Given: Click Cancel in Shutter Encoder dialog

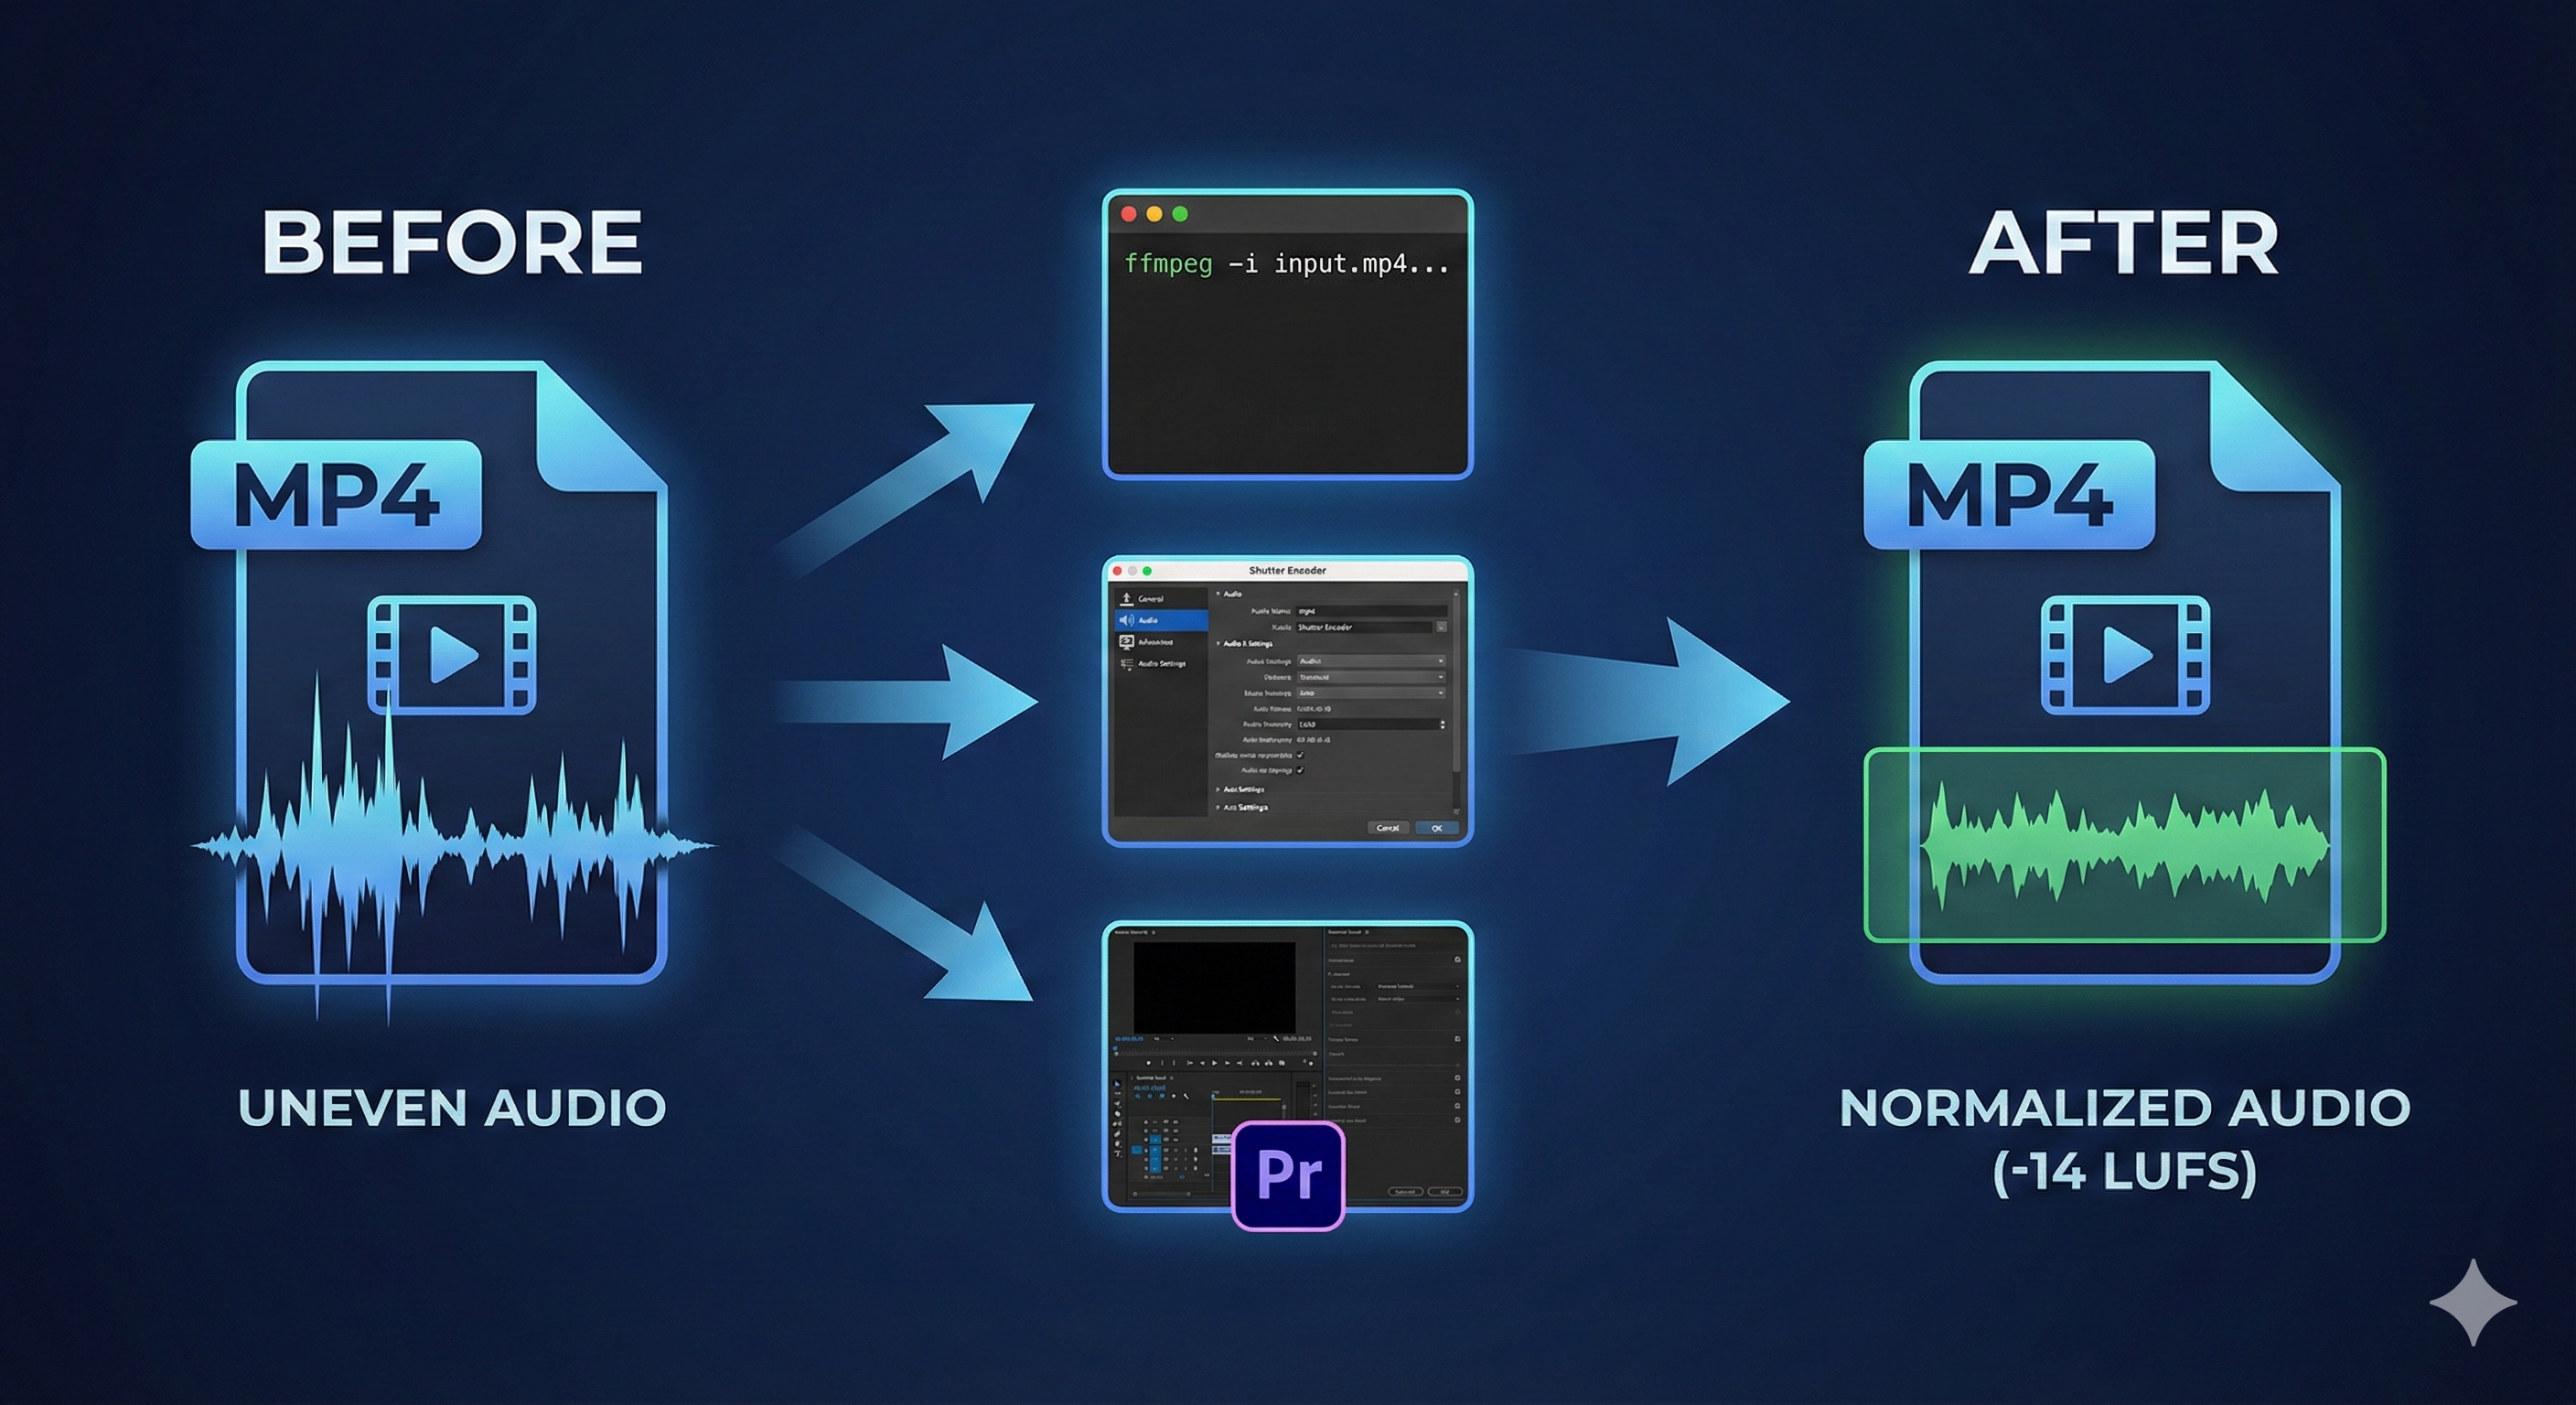Looking at the screenshot, I should tap(1388, 829).
